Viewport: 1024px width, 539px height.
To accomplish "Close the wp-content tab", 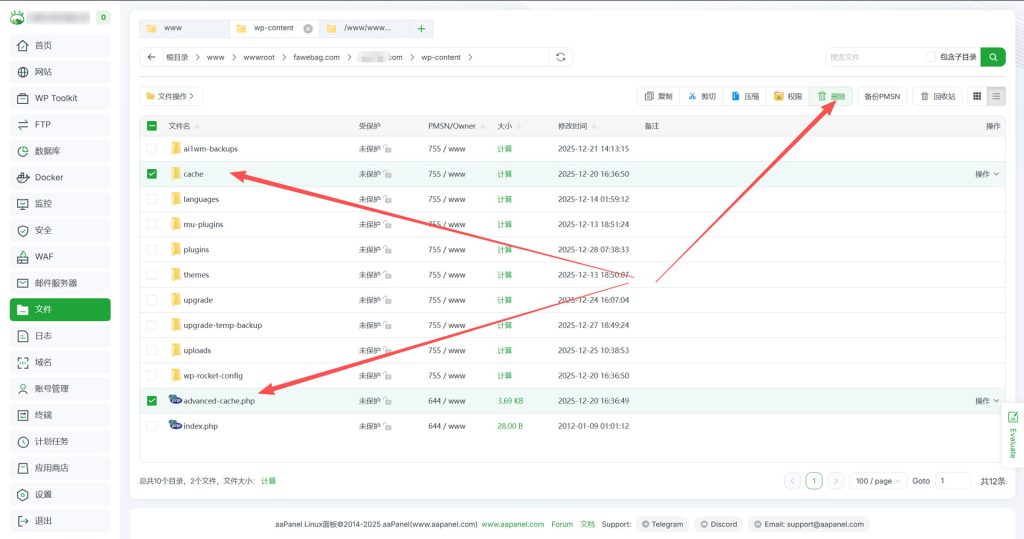I will [308, 29].
